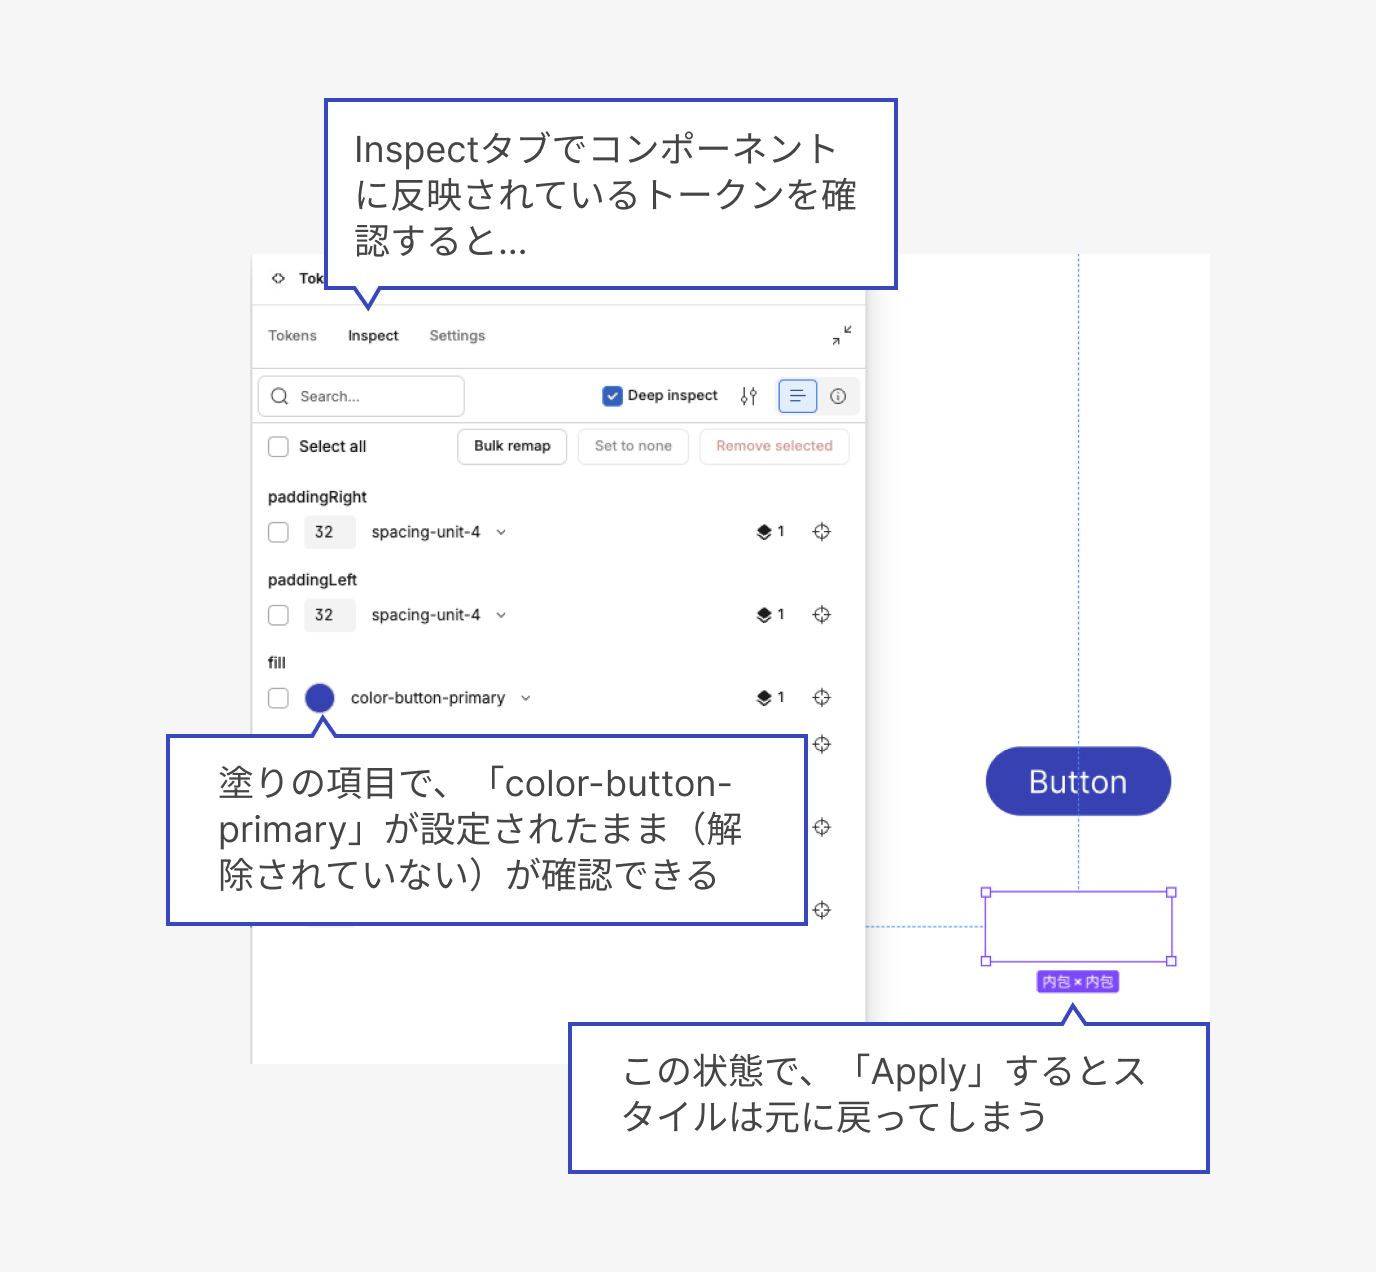
Task: Select the list view icon
Action: point(797,396)
